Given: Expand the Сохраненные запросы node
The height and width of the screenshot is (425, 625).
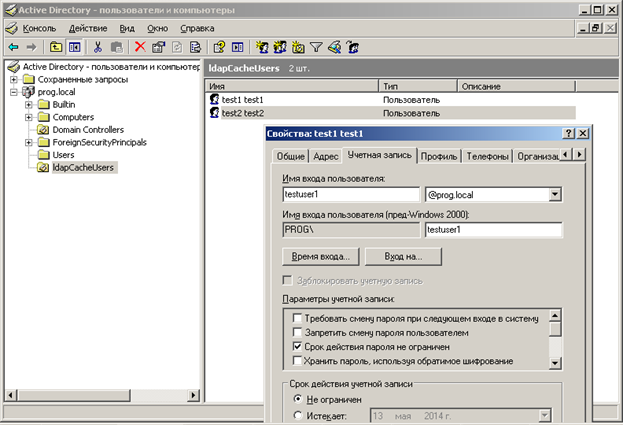Looking at the screenshot, I should (14, 79).
